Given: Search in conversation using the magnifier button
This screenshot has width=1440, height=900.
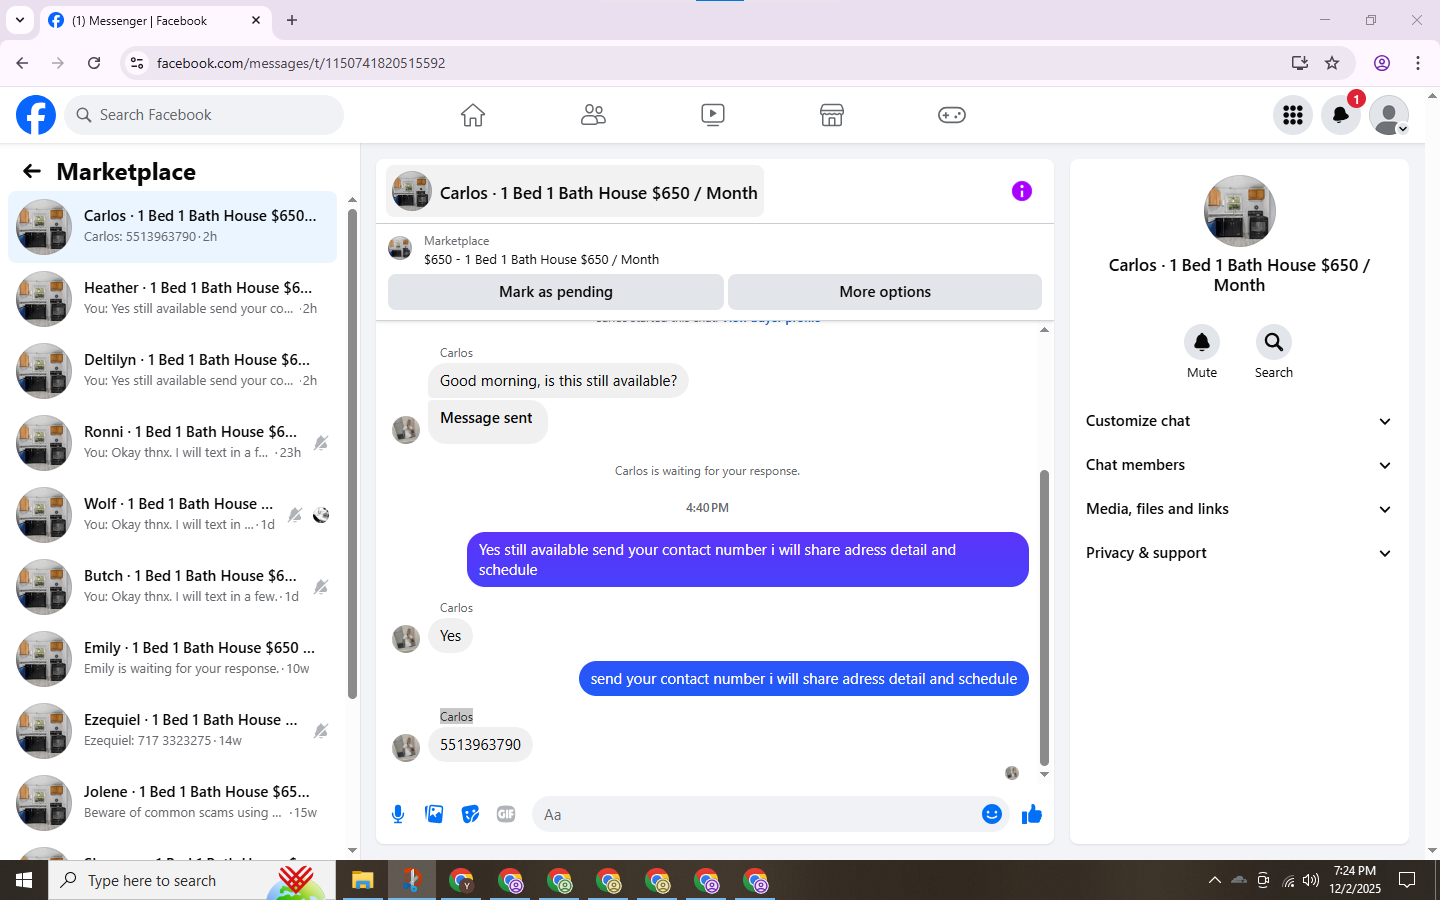Looking at the screenshot, I should (1274, 342).
